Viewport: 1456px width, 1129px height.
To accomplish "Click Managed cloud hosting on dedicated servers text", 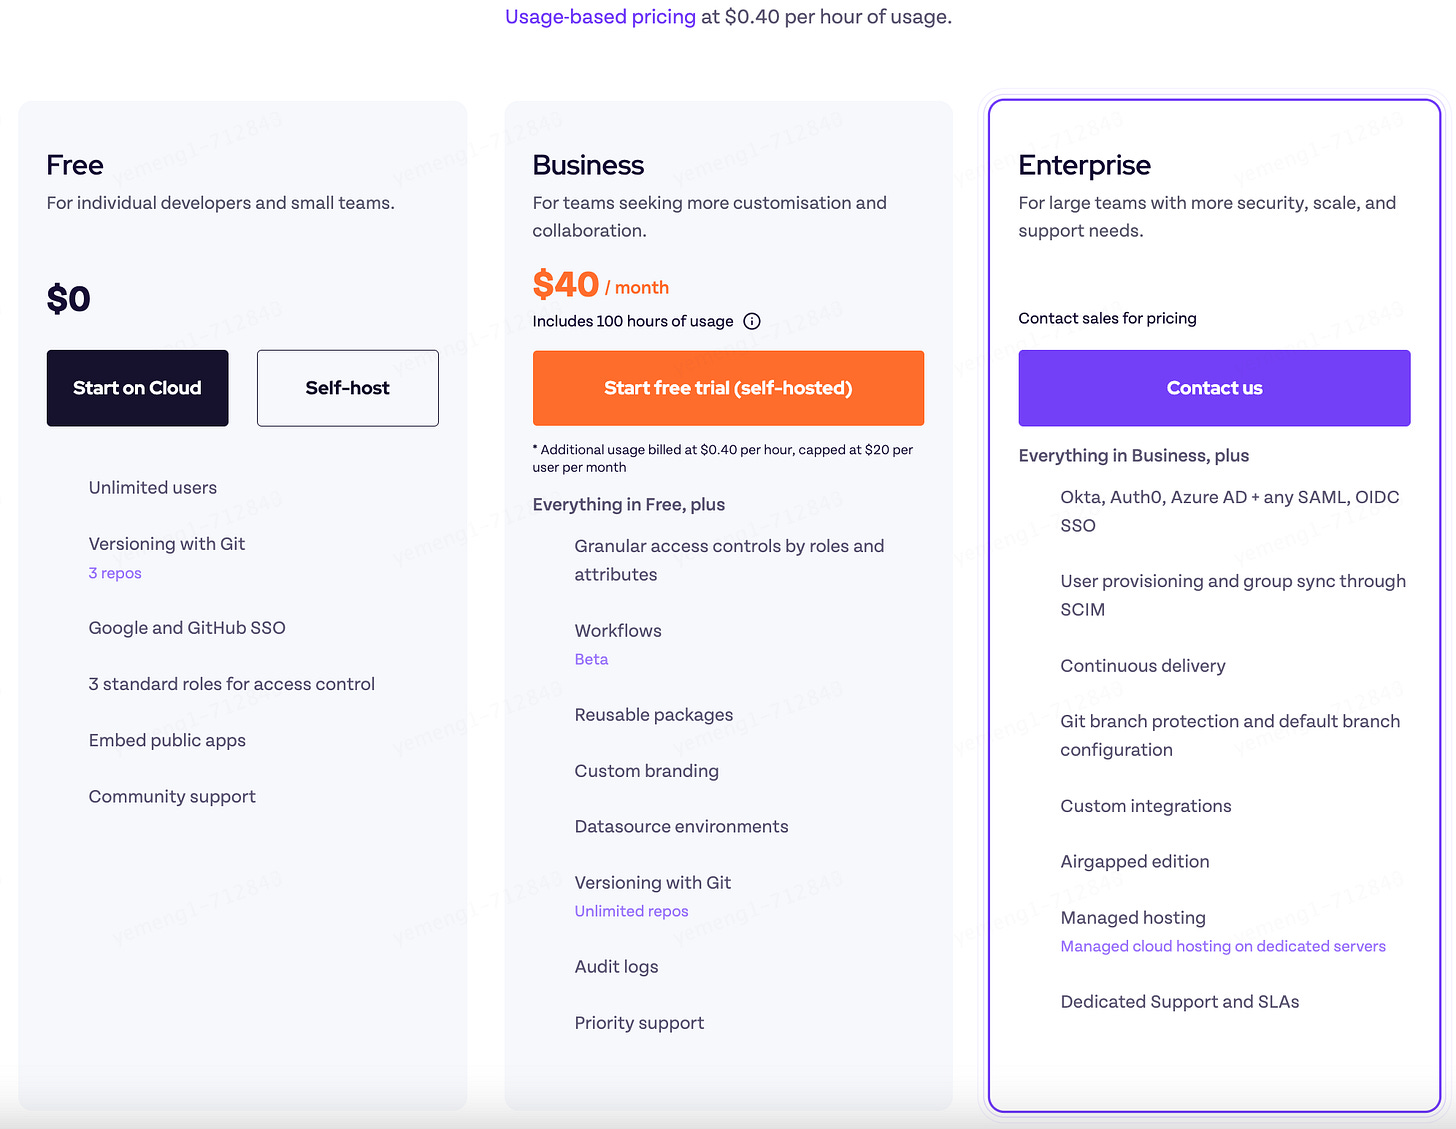I will (x=1223, y=946).
